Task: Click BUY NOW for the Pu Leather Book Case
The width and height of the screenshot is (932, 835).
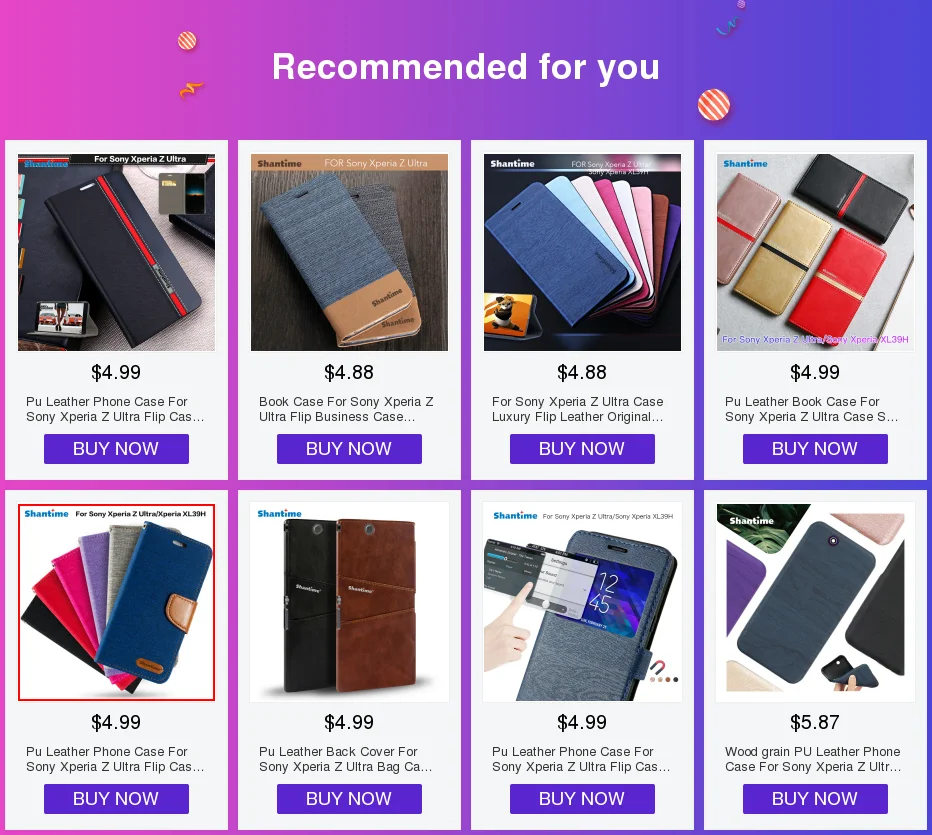Action: (x=816, y=449)
